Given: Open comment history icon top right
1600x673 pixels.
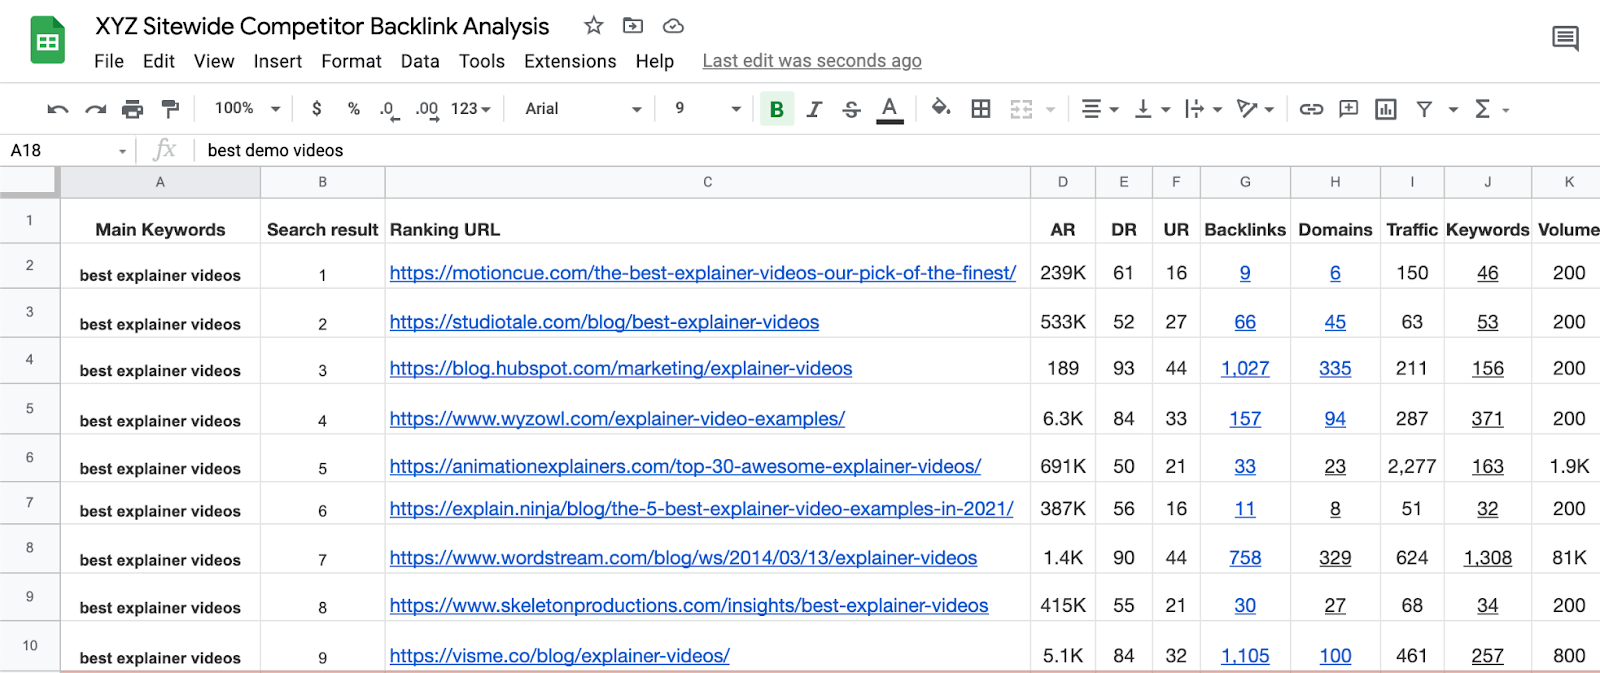Looking at the screenshot, I should [1565, 39].
